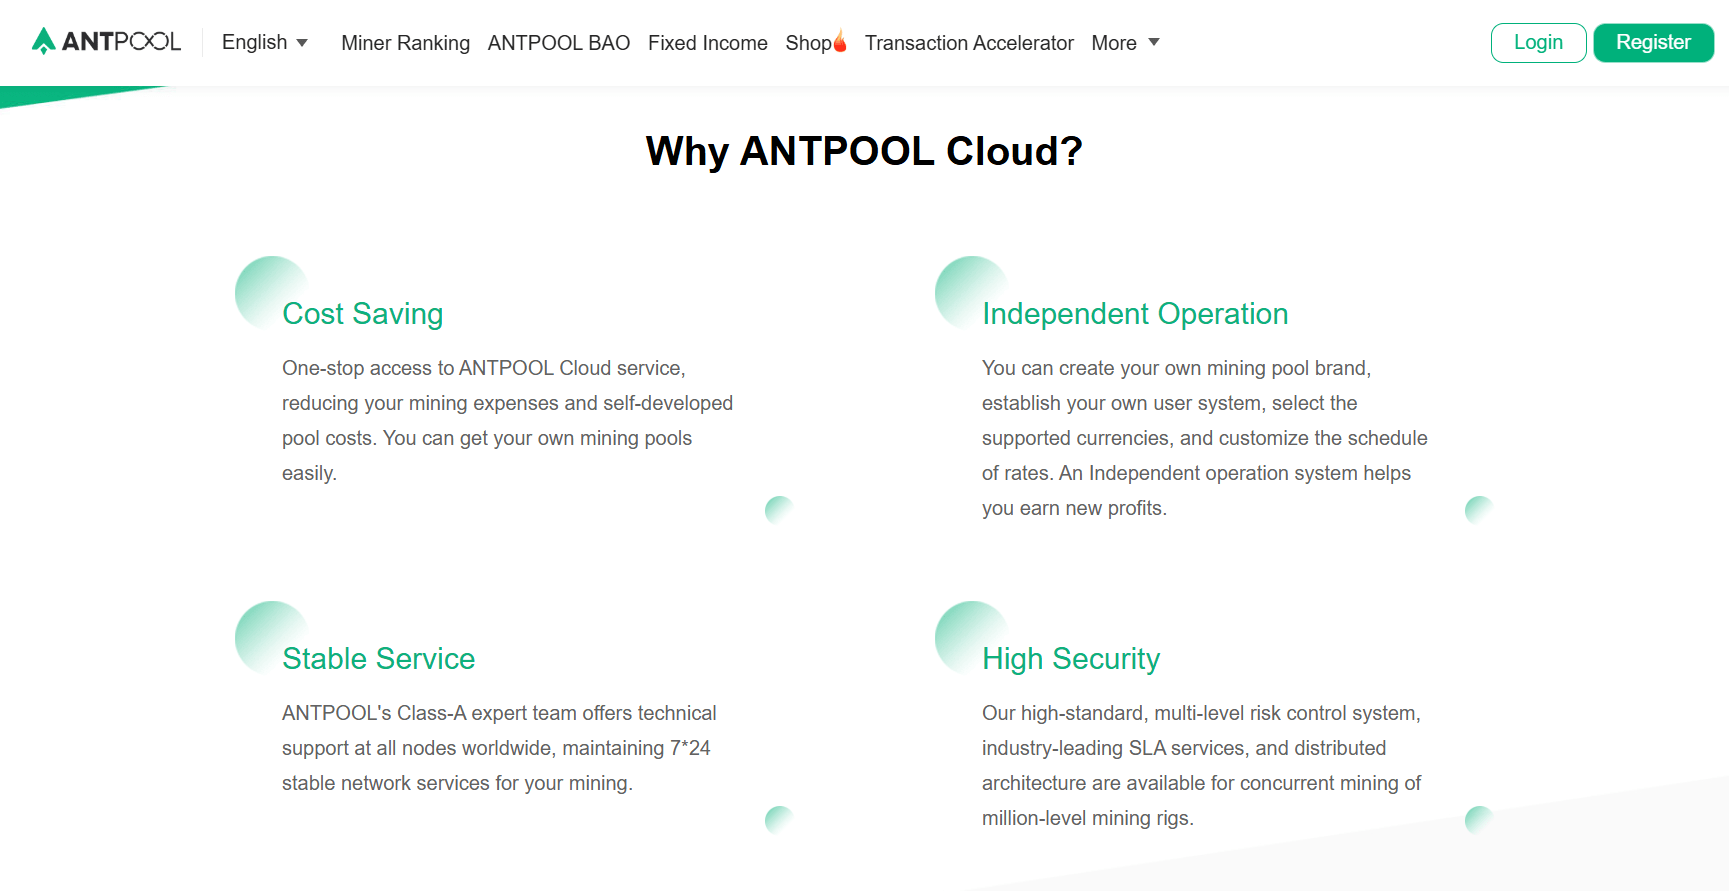
Task: Click text 'you earn new profits.'
Action: (x=1074, y=508)
